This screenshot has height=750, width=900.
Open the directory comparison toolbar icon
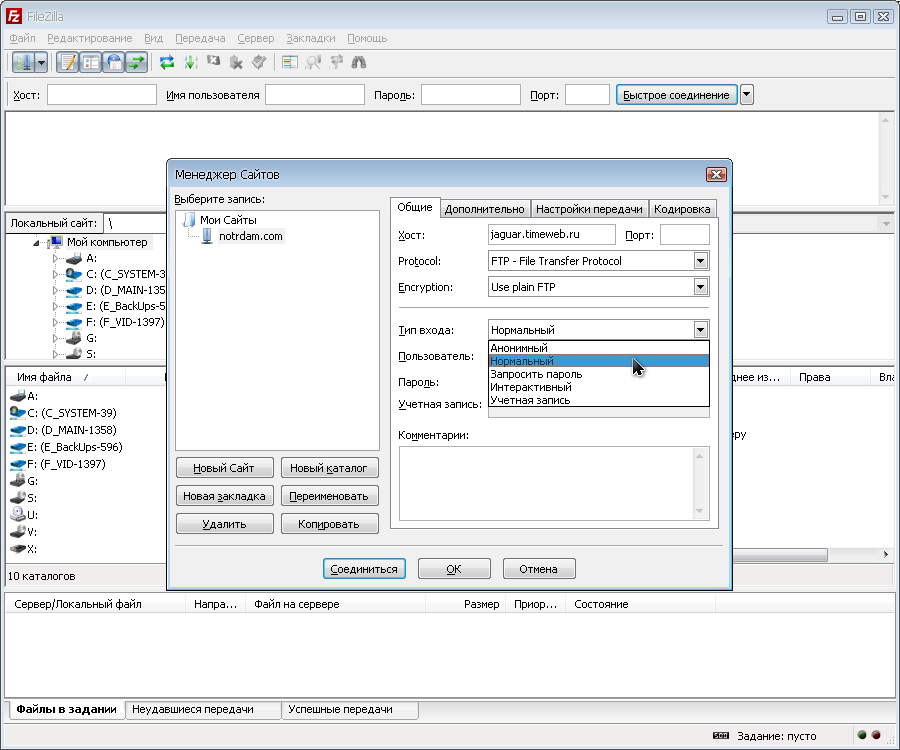[290, 62]
